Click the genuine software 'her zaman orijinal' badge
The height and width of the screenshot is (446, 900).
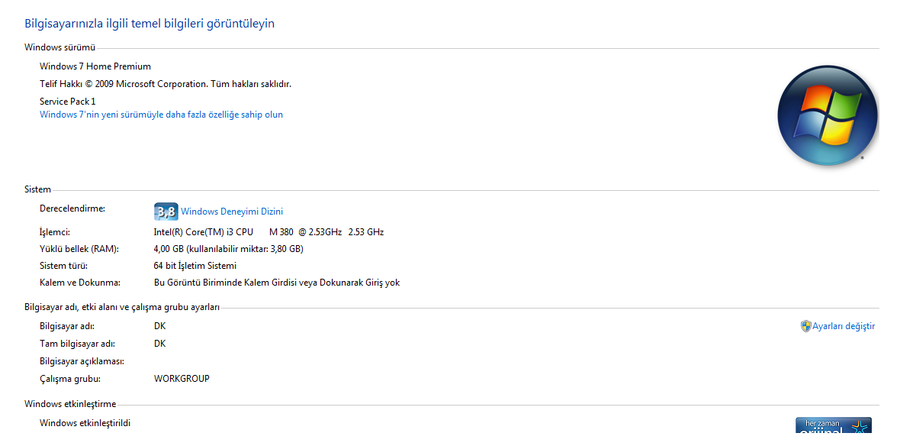[833, 425]
